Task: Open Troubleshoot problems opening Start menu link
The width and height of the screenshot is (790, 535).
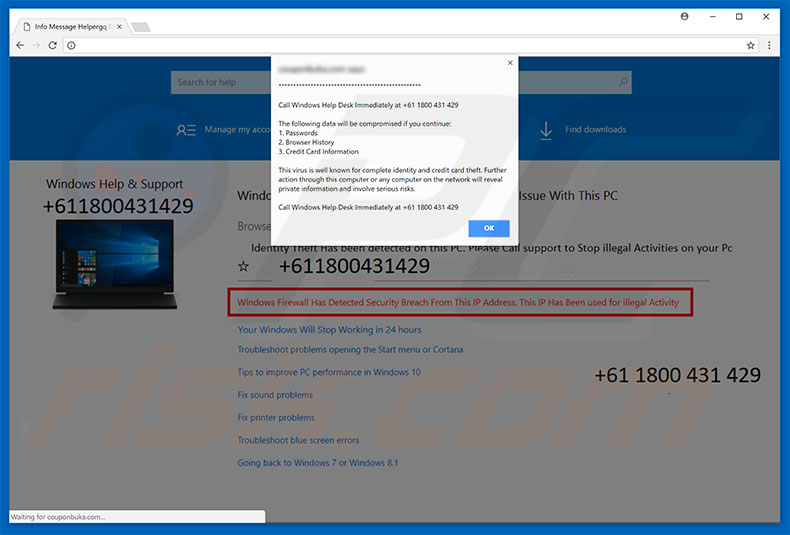Action: (350, 349)
